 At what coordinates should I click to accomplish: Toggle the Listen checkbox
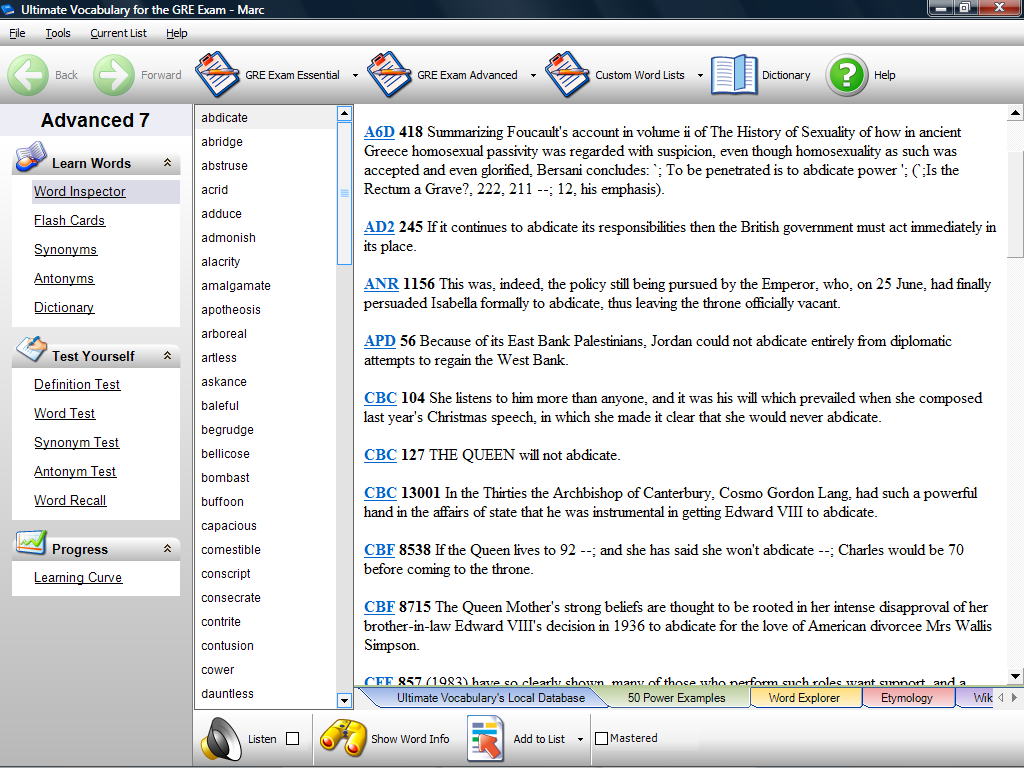tap(293, 739)
